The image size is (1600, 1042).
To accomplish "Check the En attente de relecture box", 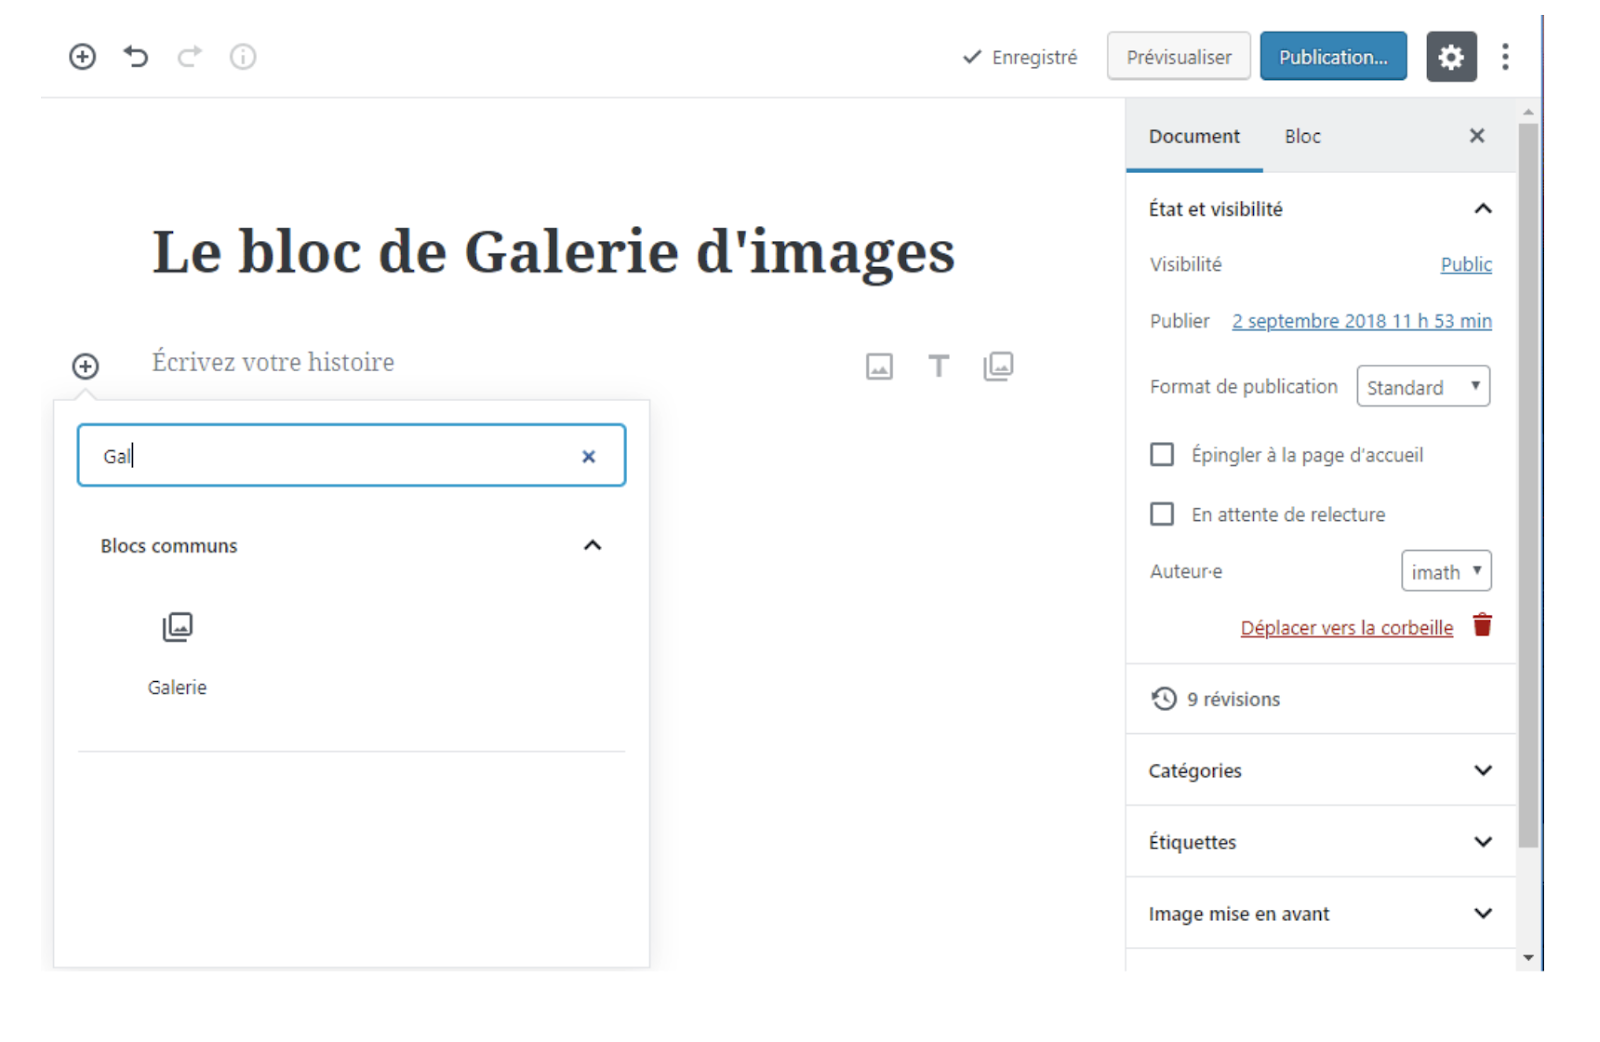I will point(1162,514).
